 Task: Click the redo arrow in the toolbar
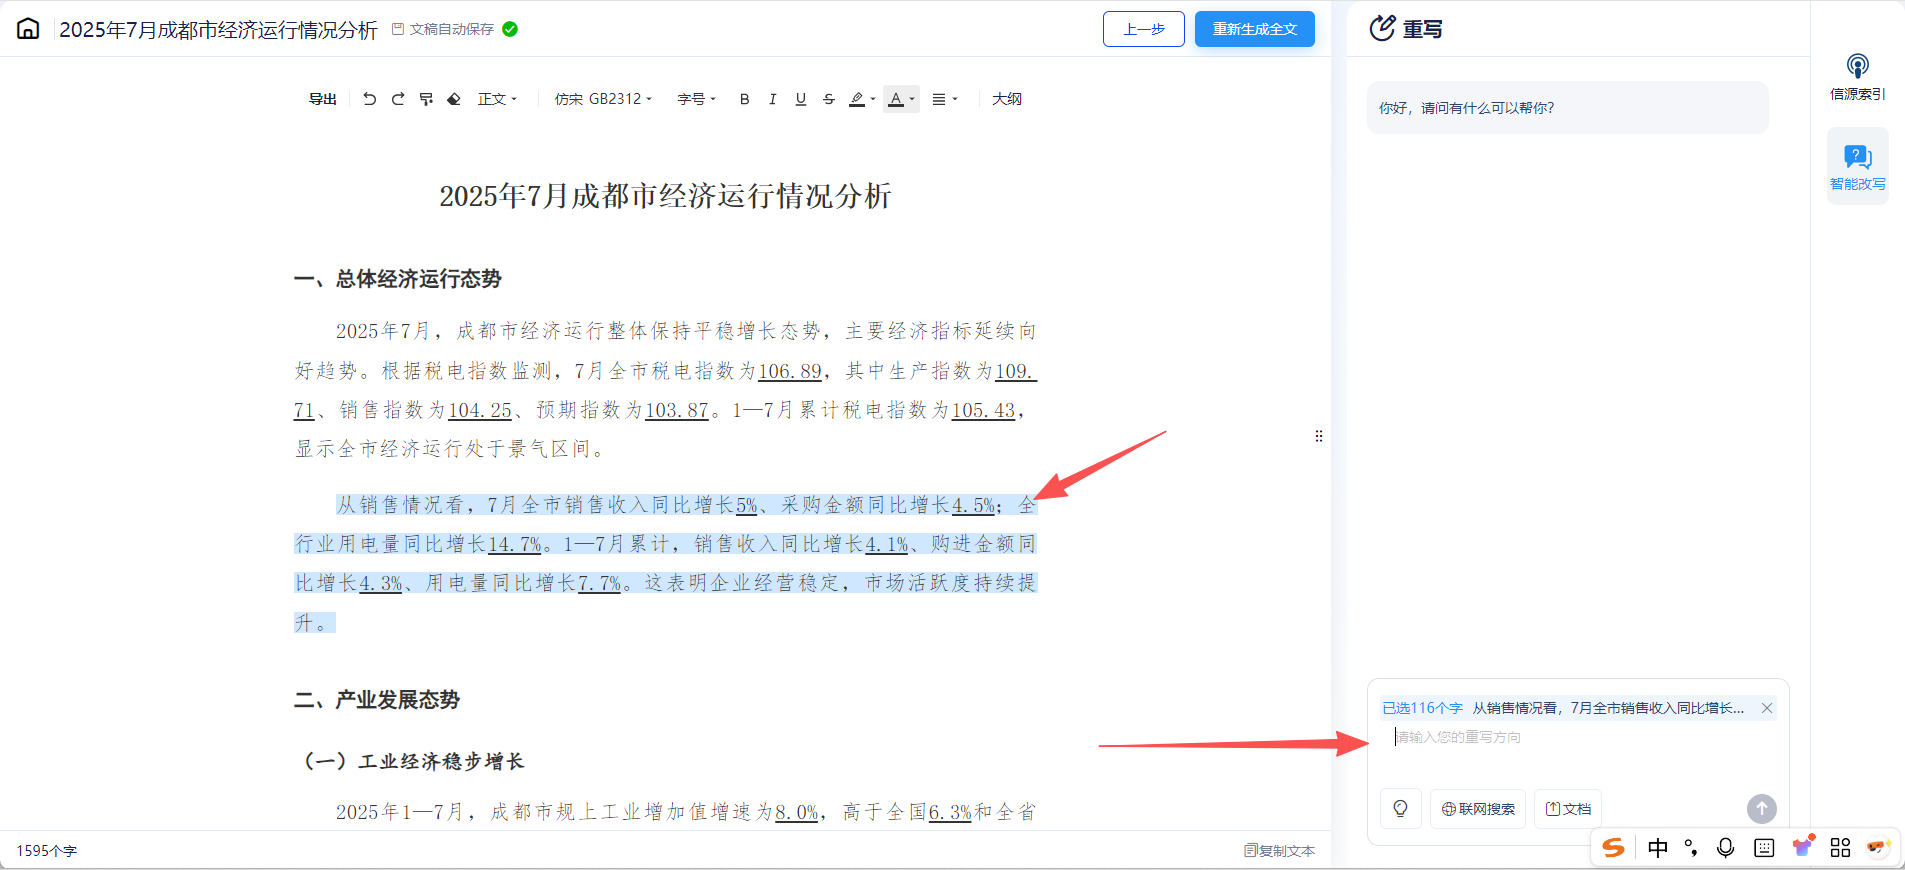tap(398, 99)
